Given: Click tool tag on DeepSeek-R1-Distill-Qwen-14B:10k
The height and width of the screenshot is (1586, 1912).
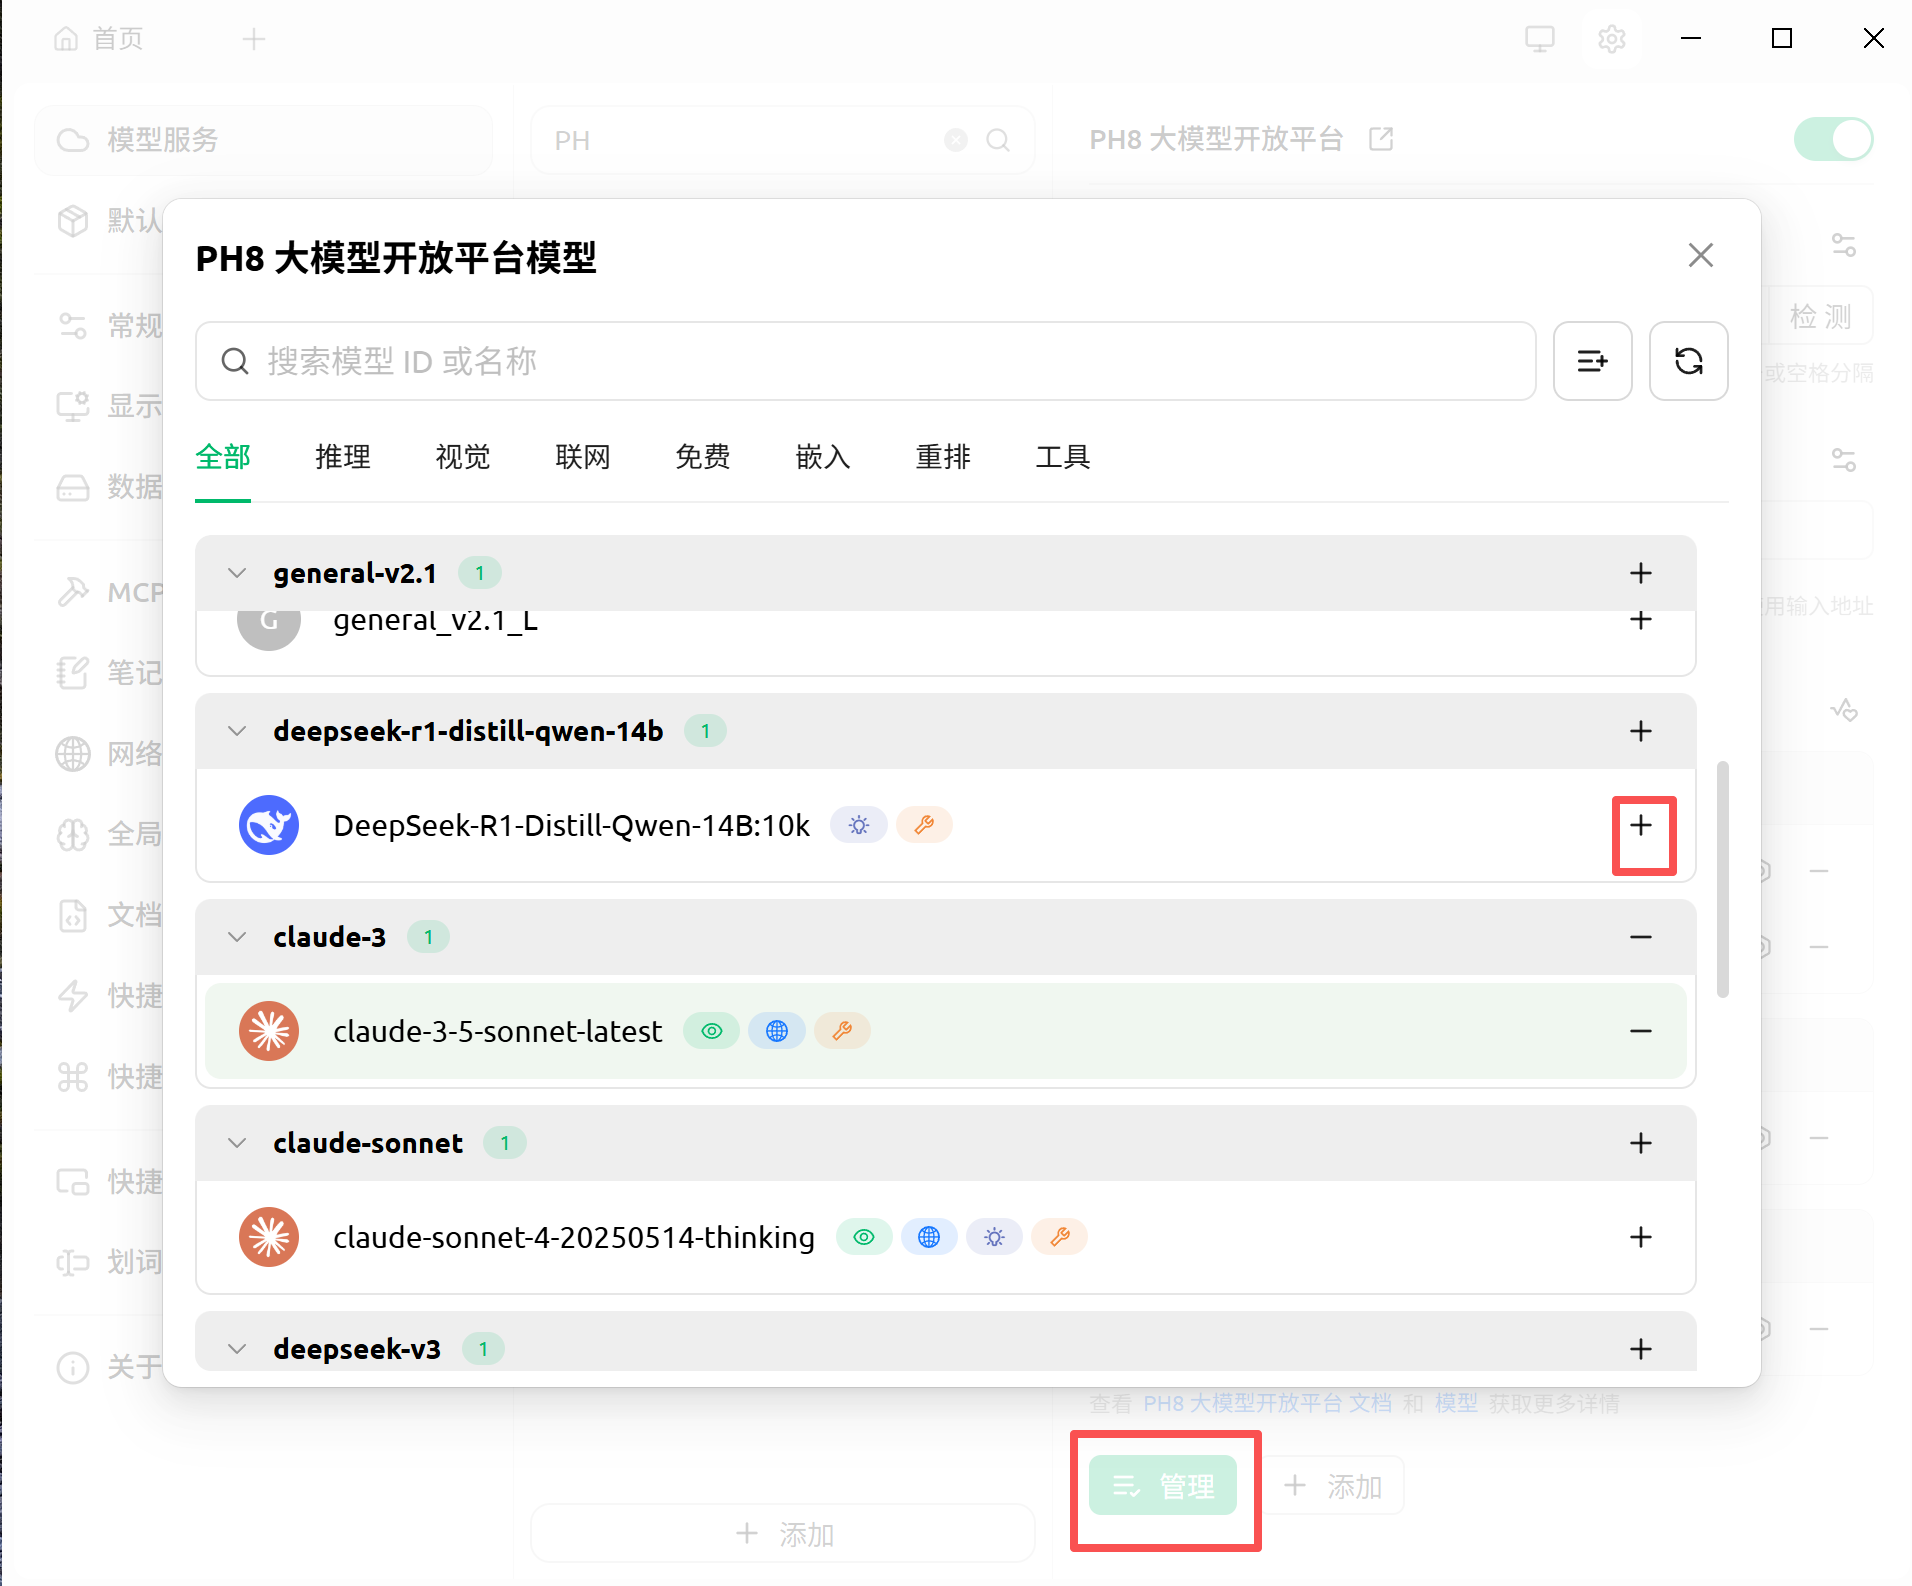Looking at the screenshot, I should (x=924, y=825).
